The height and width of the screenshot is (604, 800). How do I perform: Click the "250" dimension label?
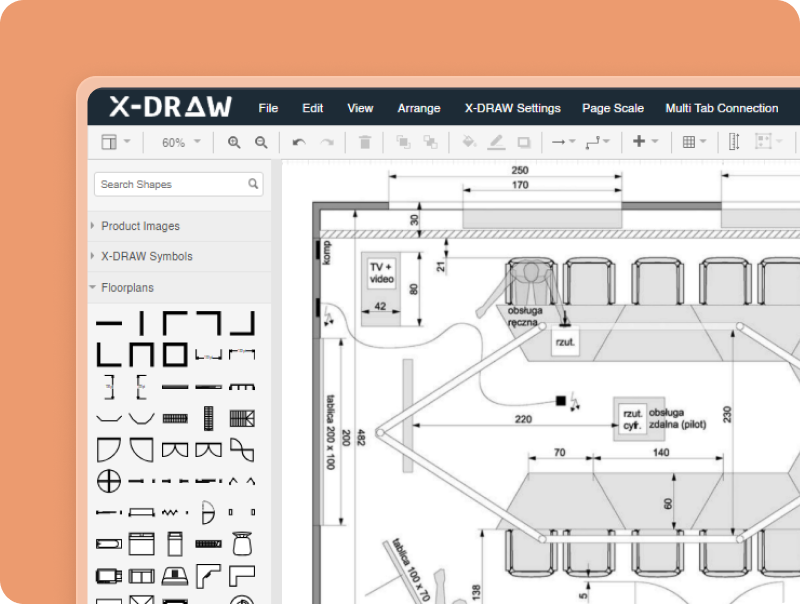click(519, 170)
